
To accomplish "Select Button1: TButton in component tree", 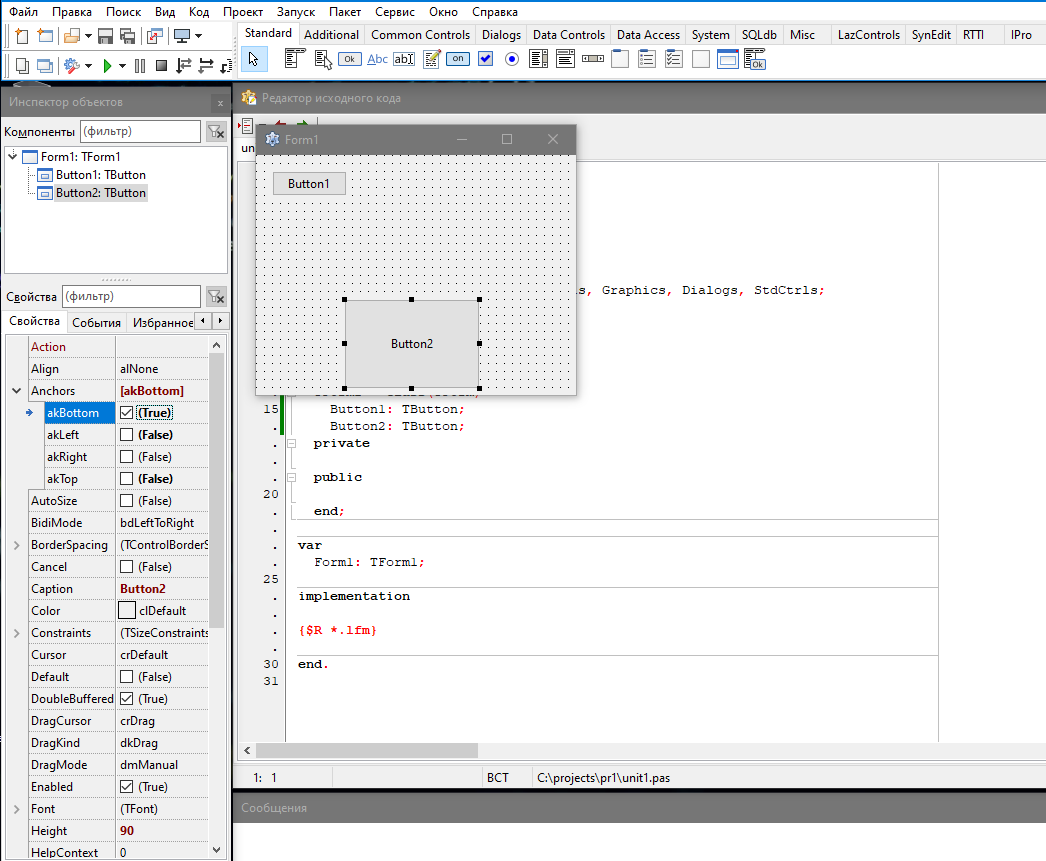I will click(100, 175).
